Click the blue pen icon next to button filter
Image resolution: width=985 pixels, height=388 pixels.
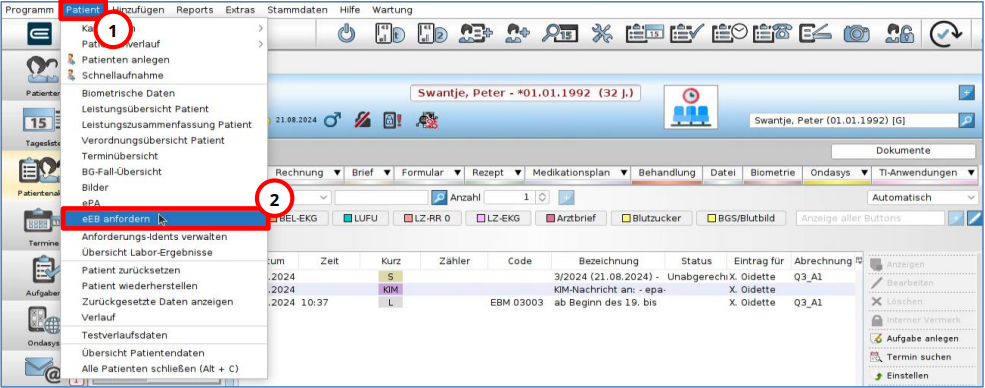click(973, 218)
